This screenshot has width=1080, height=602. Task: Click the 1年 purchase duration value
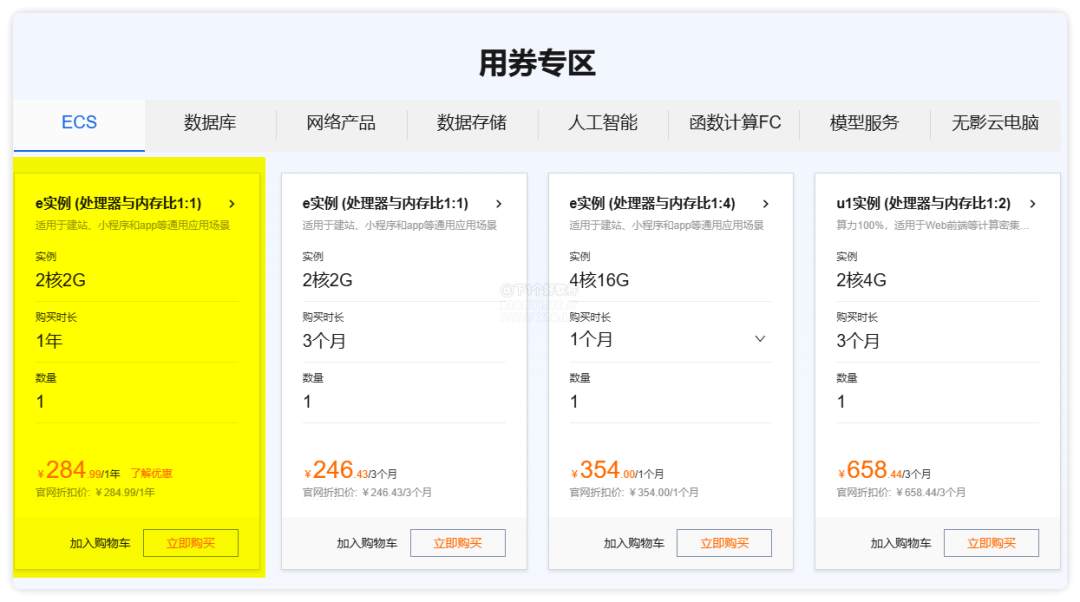49,341
